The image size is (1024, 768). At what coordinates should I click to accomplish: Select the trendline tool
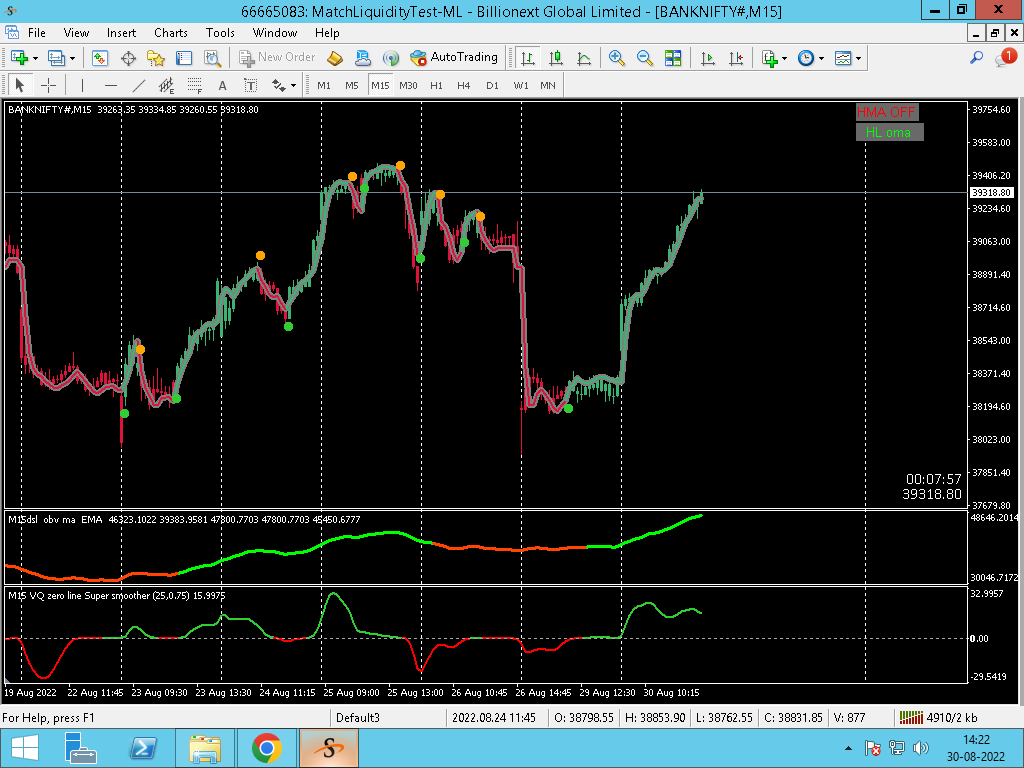click(x=138, y=86)
